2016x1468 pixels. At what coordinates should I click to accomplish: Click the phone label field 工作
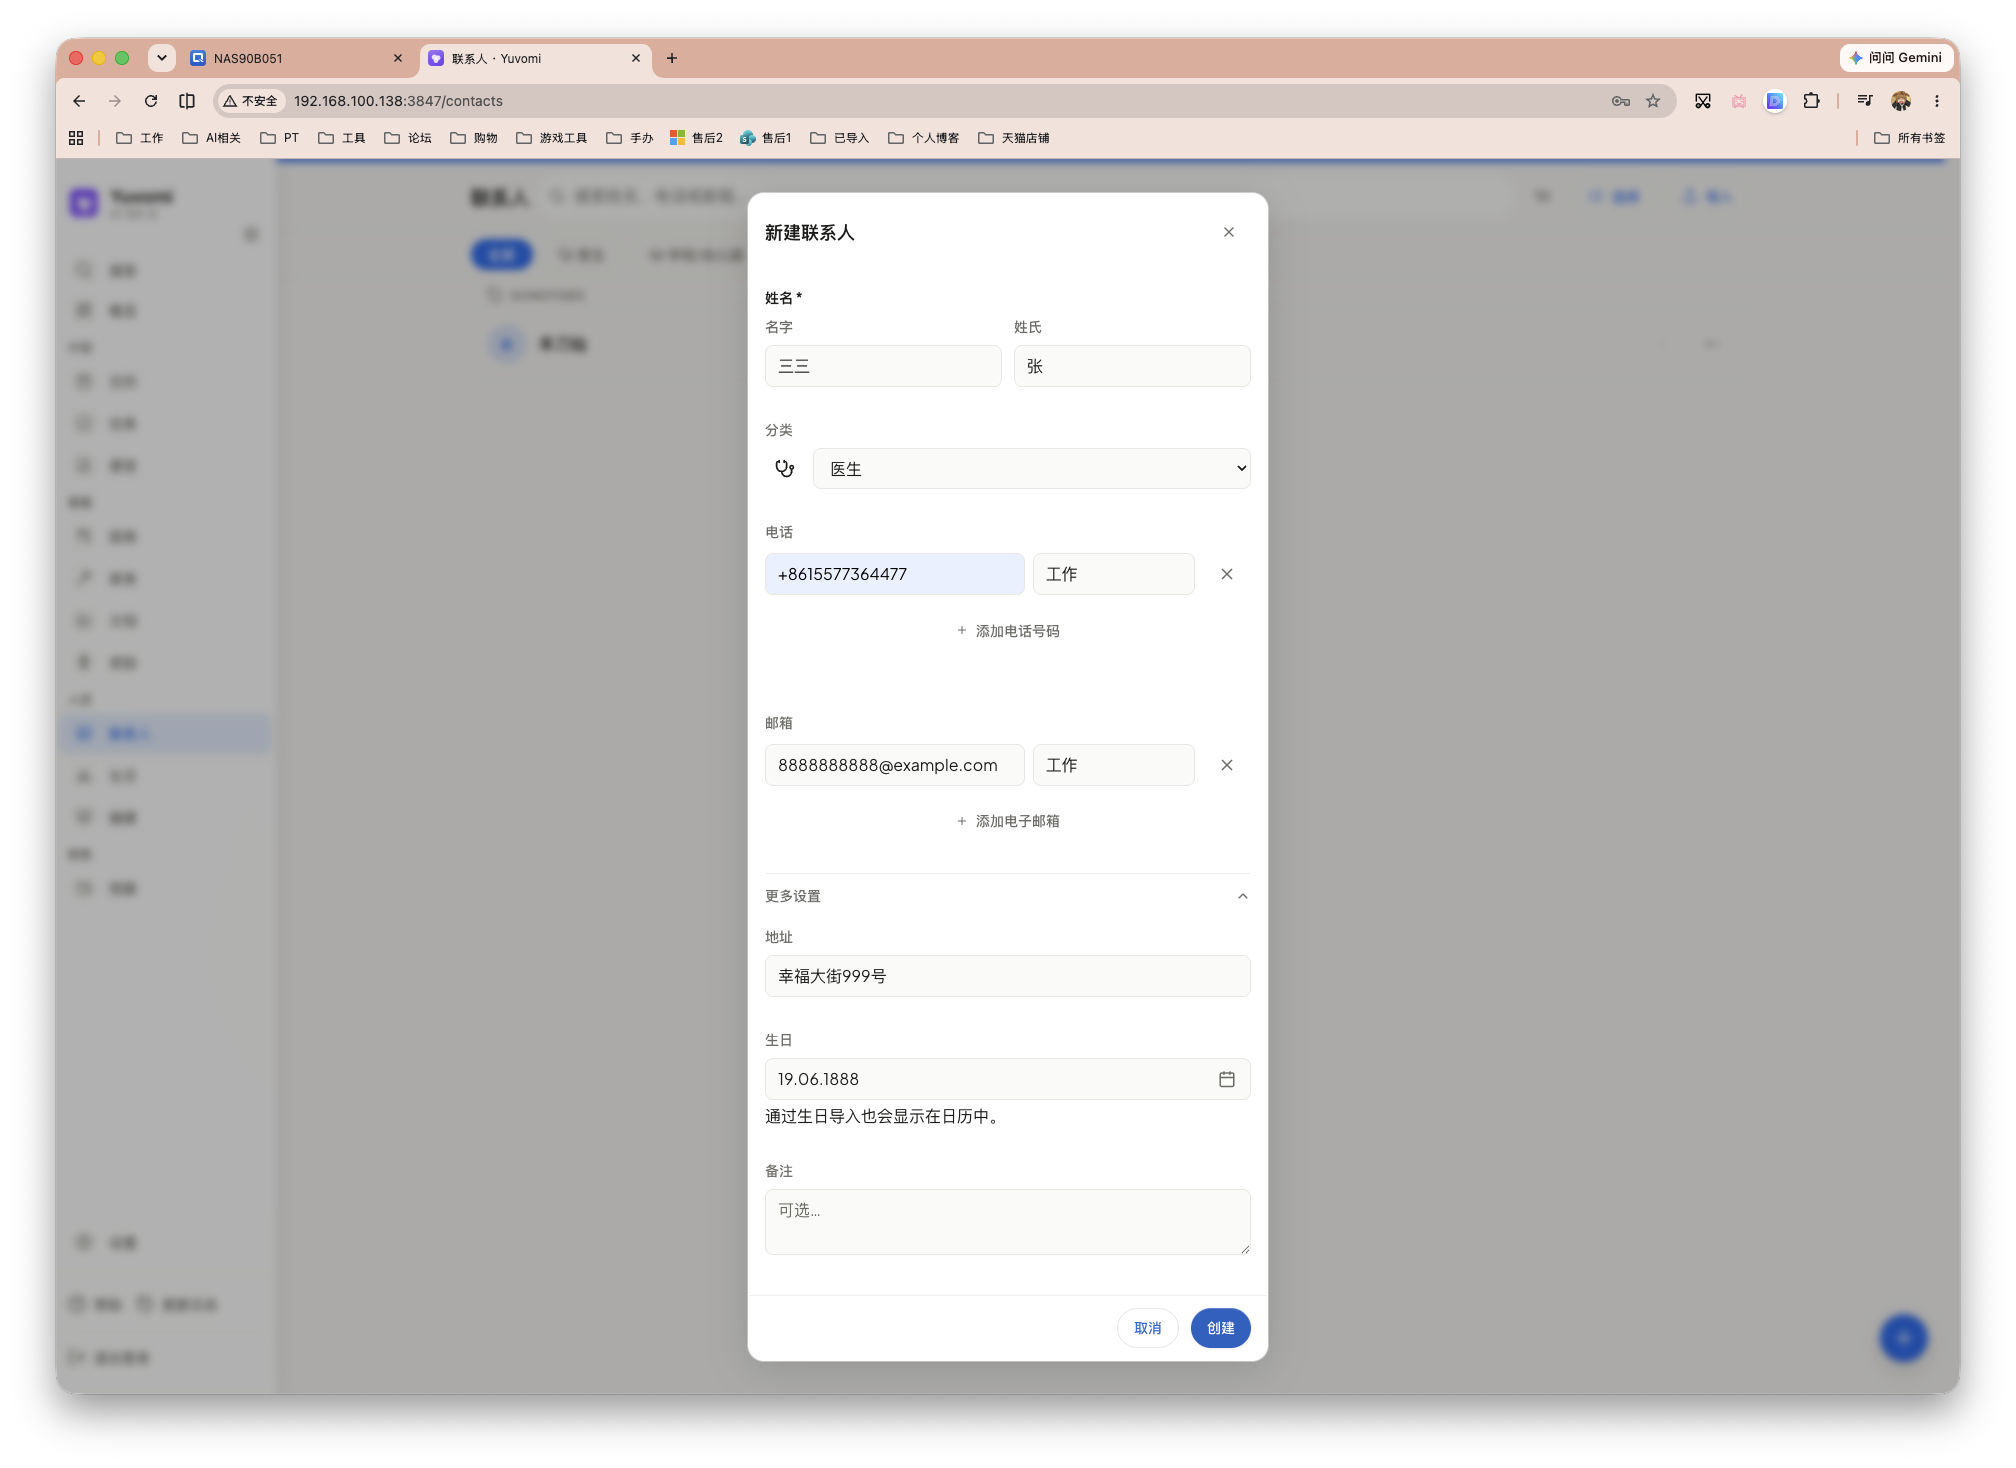coord(1113,574)
